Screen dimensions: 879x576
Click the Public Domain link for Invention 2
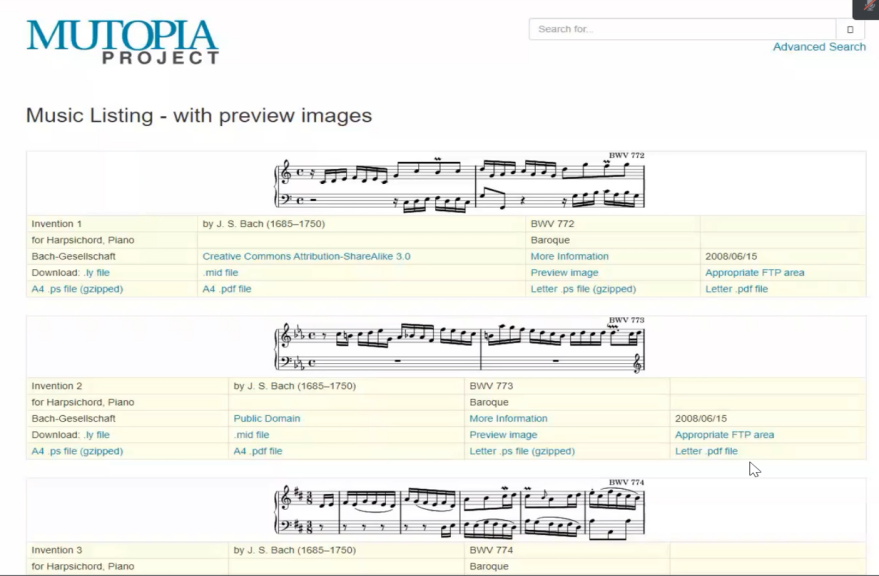pyautogui.click(x=266, y=419)
